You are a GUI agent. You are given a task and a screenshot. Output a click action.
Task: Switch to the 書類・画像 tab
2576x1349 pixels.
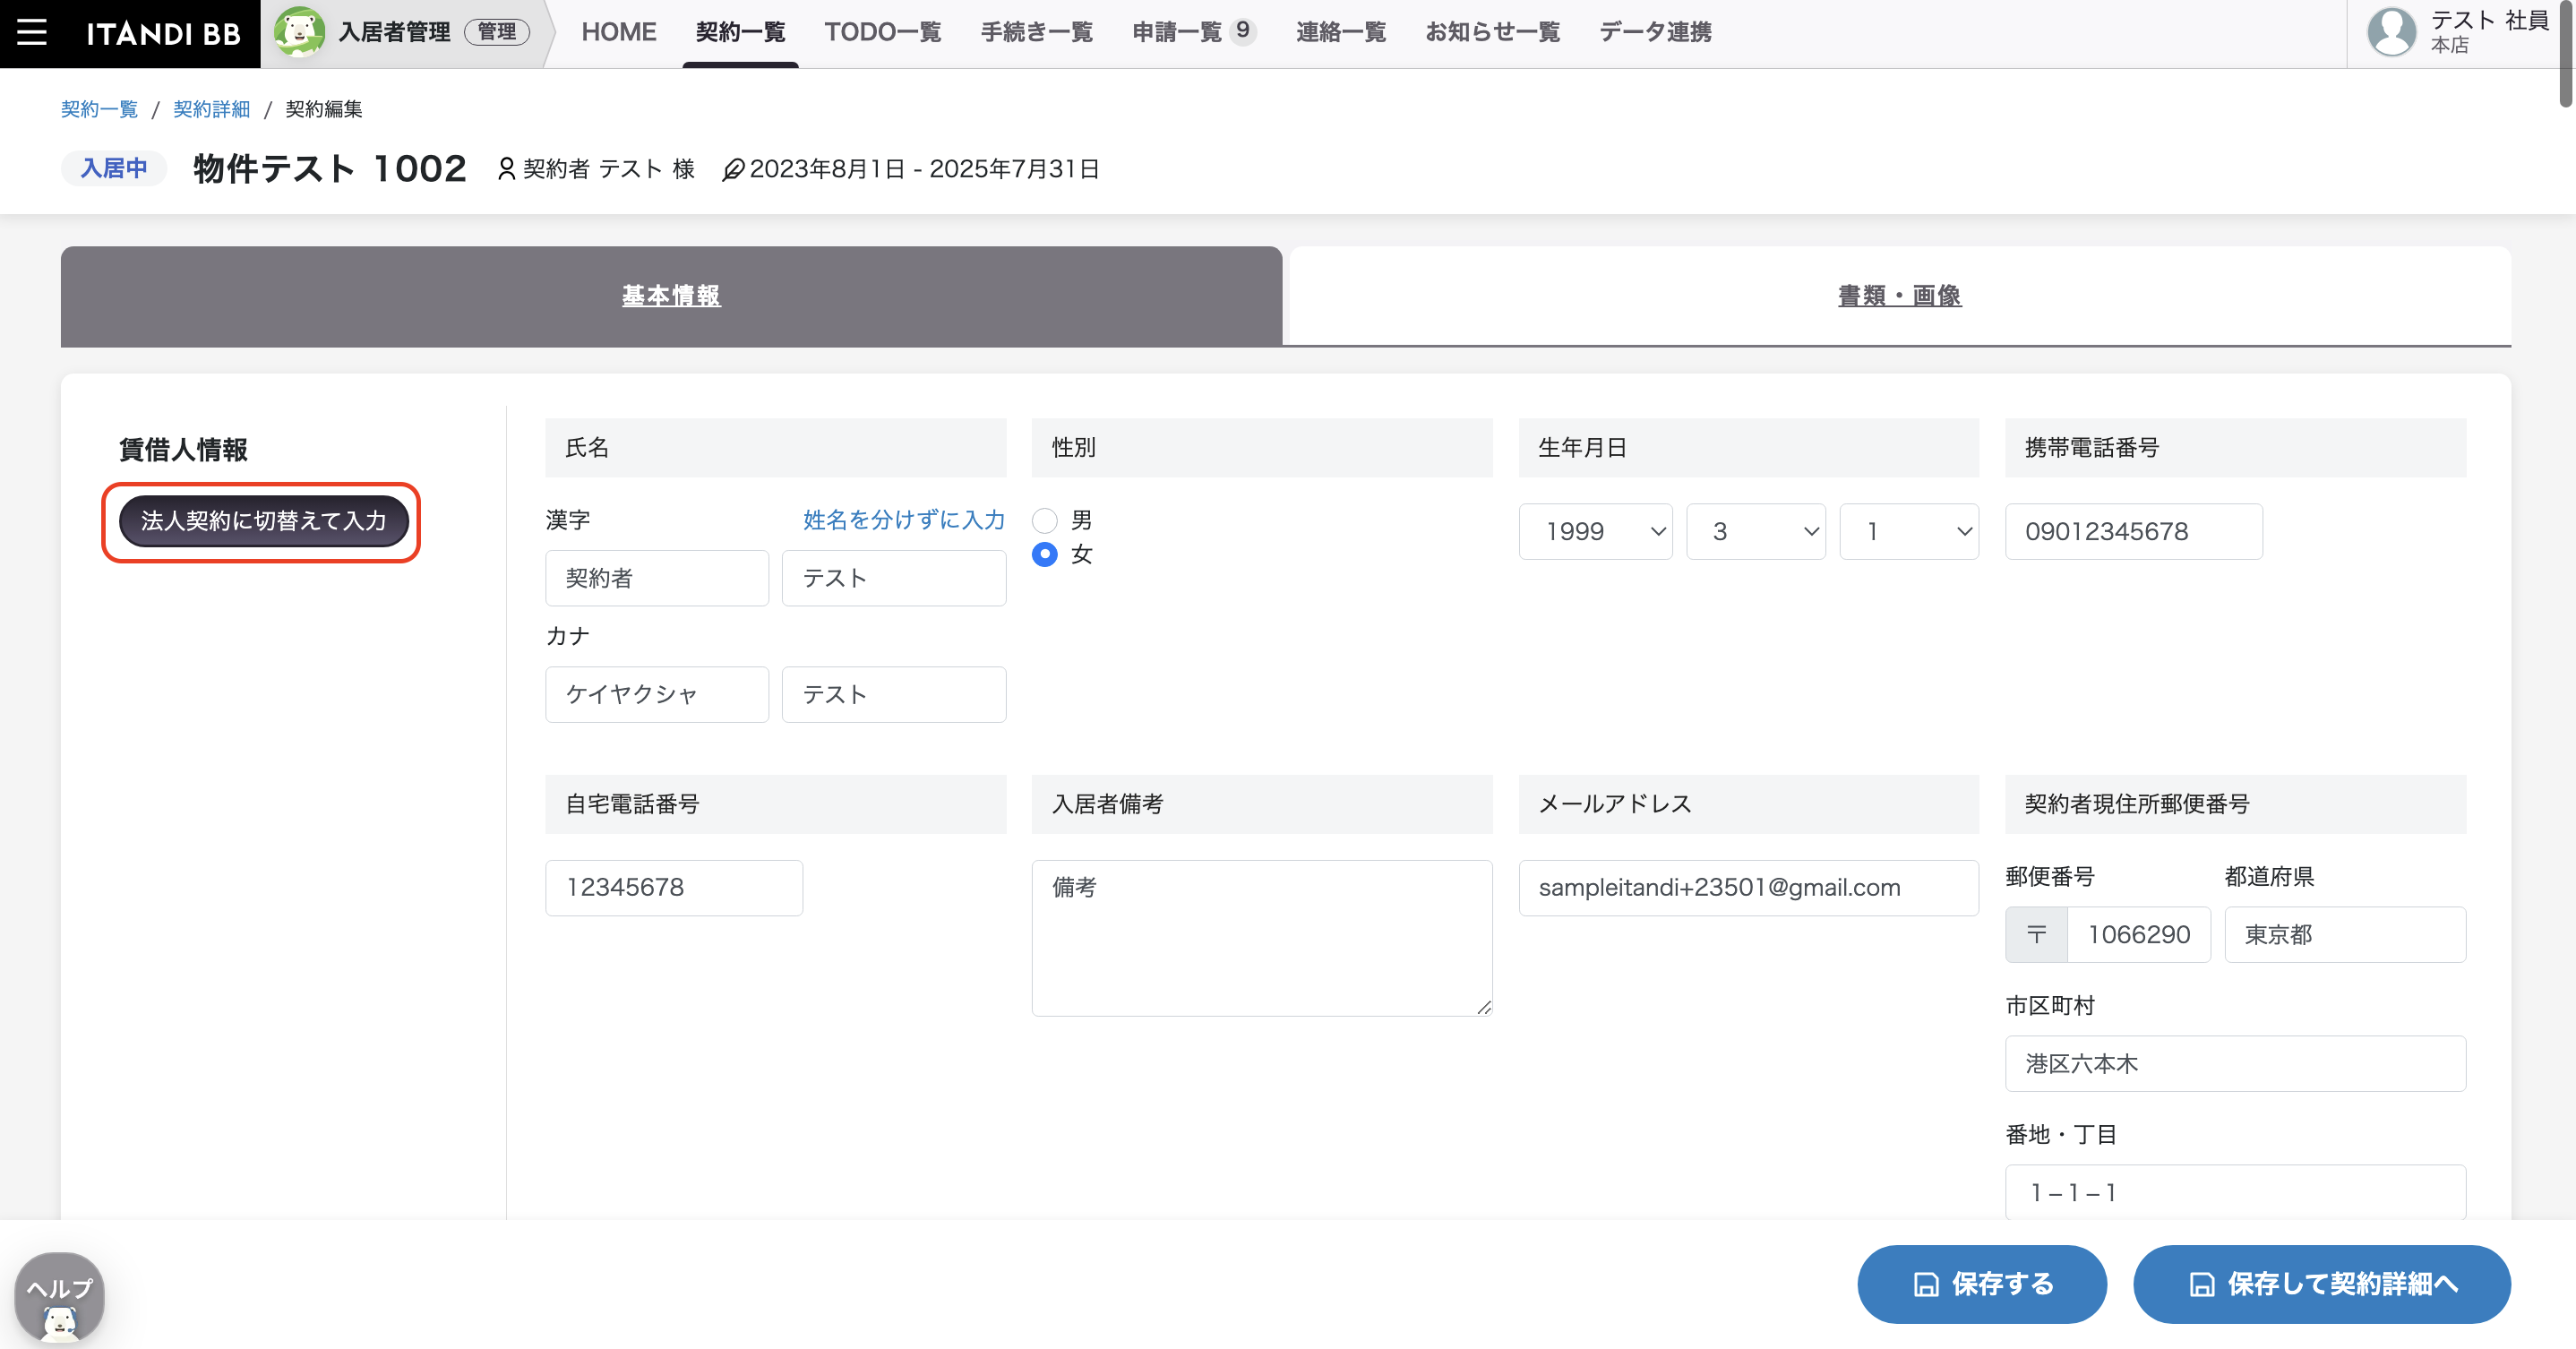coord(1900,296)
